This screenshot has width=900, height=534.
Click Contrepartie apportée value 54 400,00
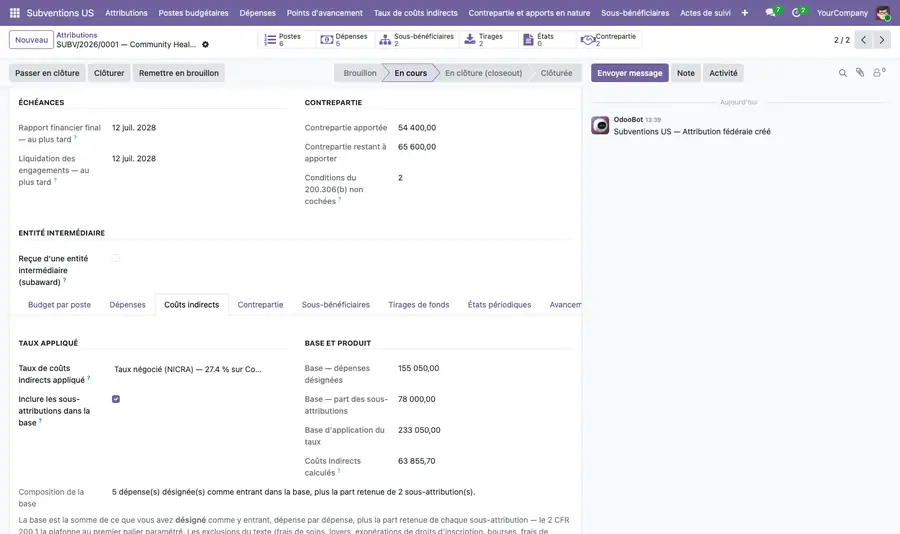pos(417,127)
